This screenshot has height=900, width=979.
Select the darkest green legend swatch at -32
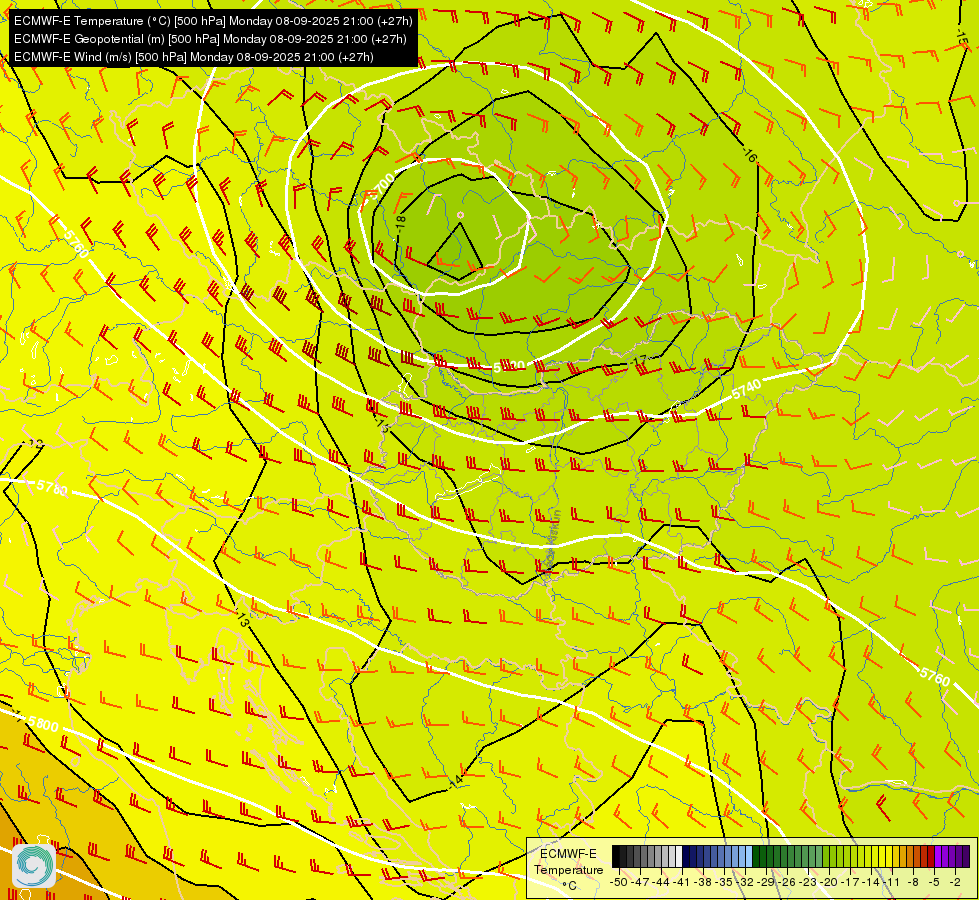coord(756,856)
